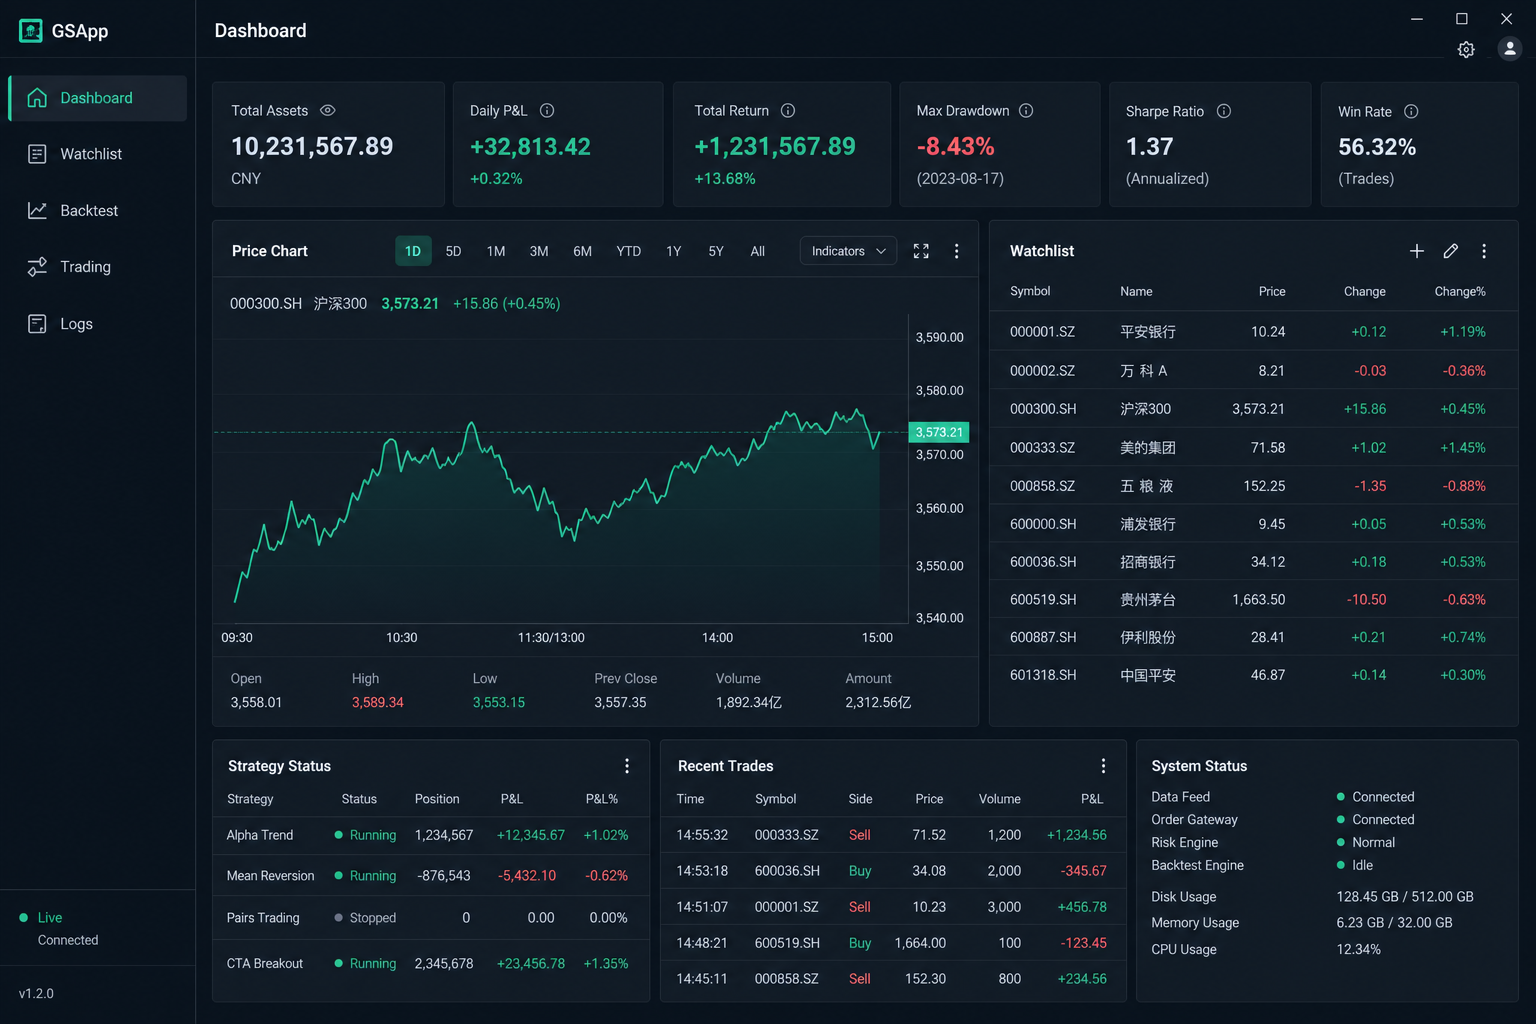1536x1024 pixels.
Task: Click the Live connection status indicator
Action: point(41,918)
